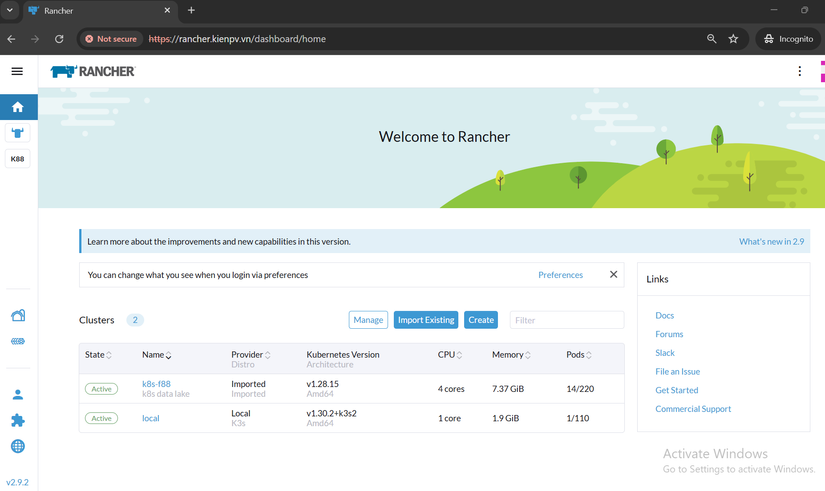The image size is (825, 491).
Task: Open What's new in 2.9 link
Action: (771, 242)
